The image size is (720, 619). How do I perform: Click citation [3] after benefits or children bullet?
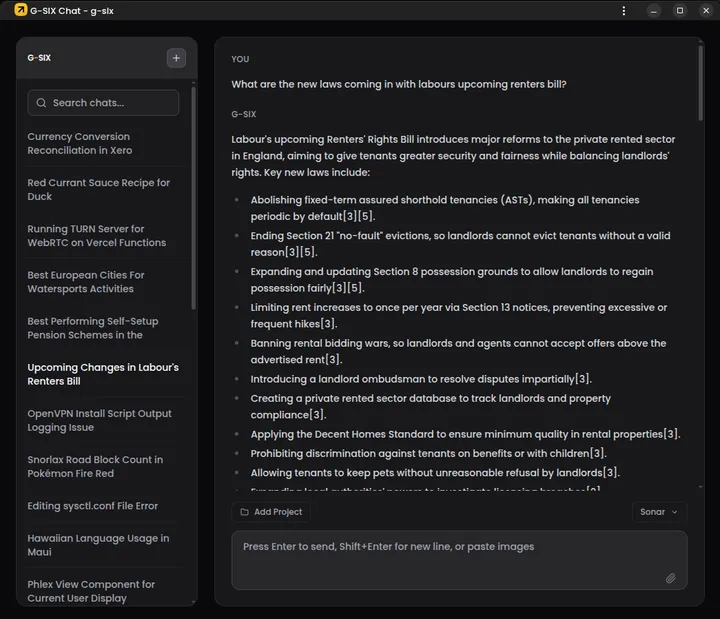pyautogui.click(x=597, y=453)
